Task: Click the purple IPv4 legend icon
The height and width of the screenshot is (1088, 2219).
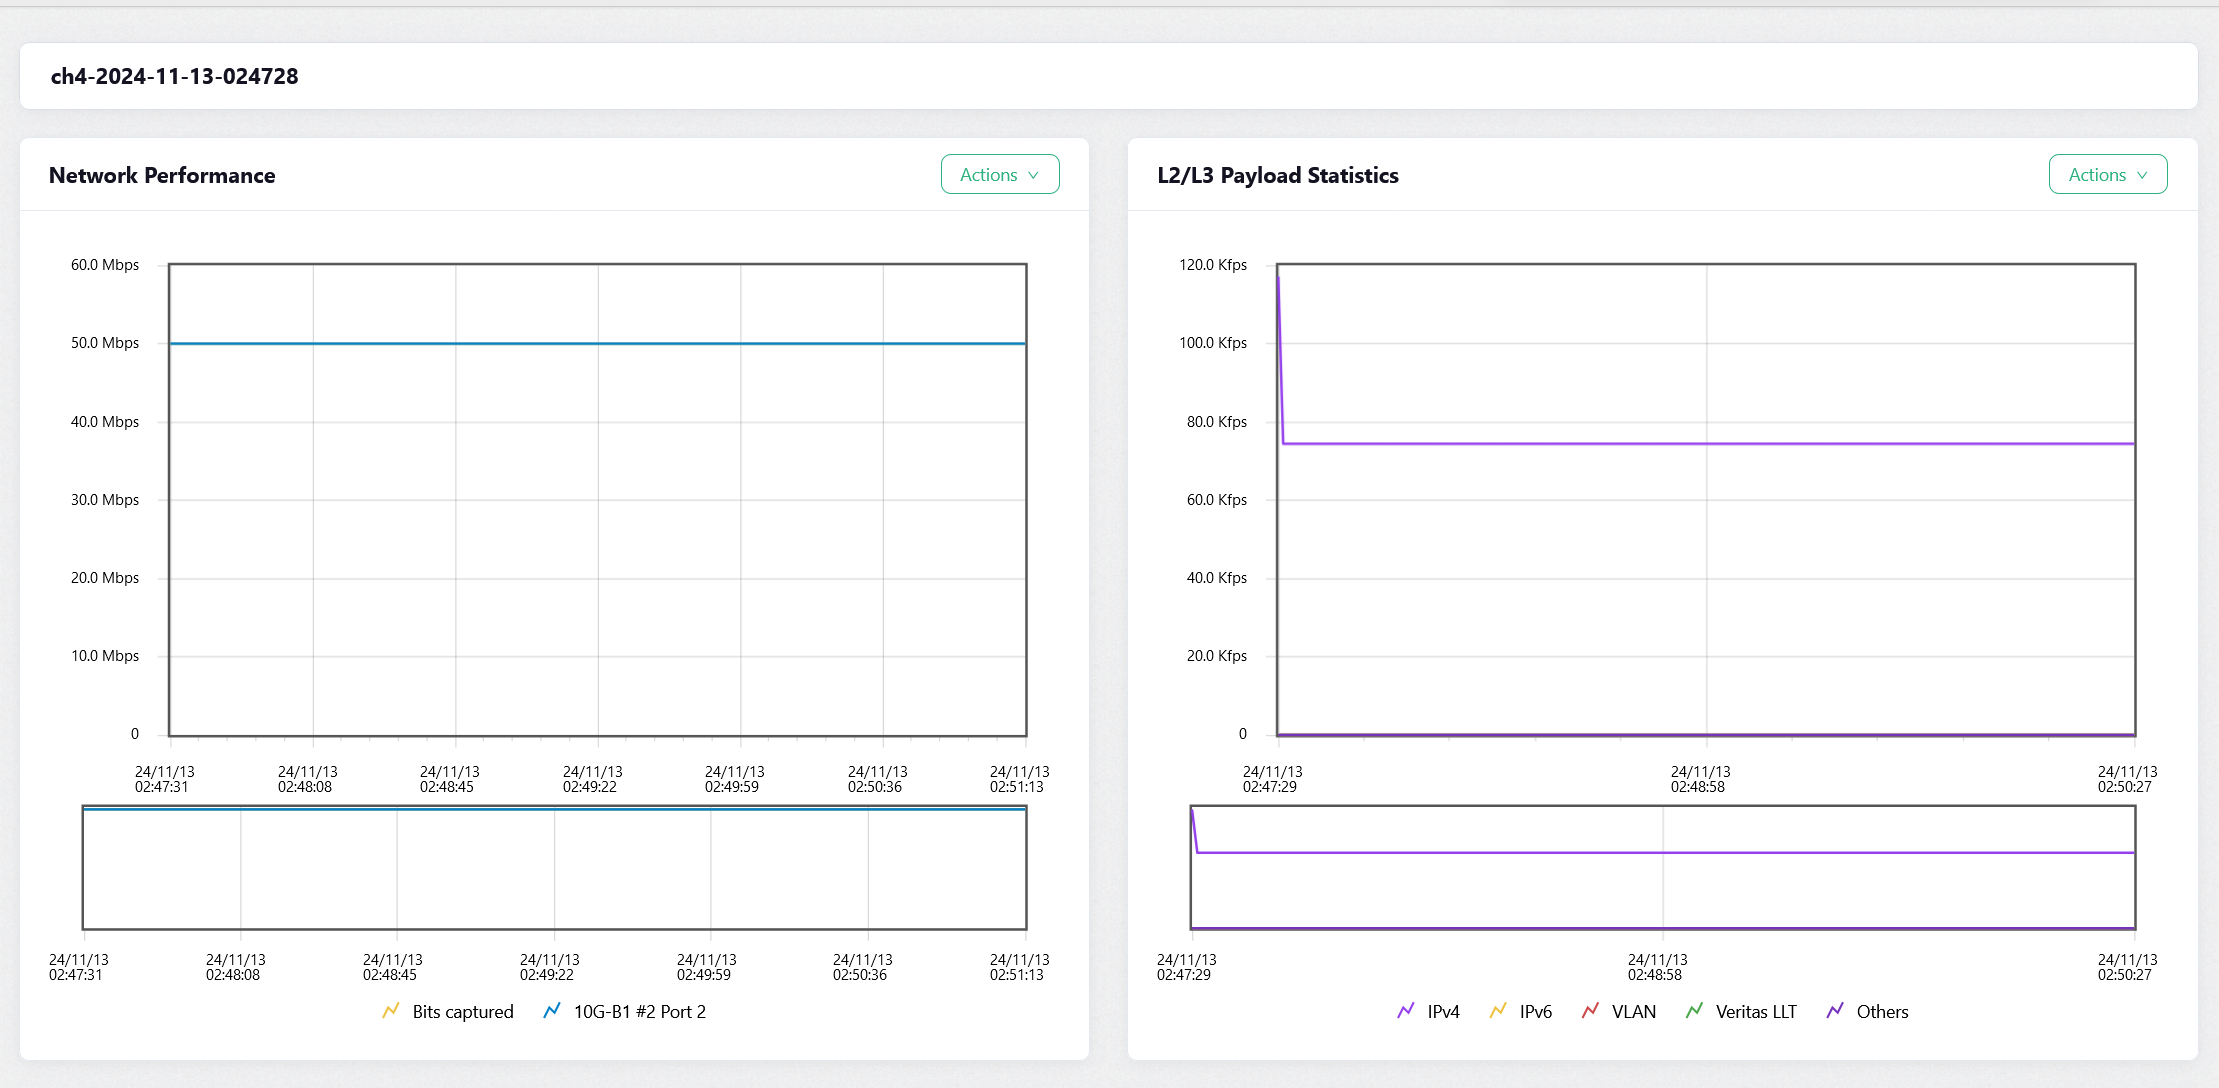Action: click(x=1406, y=1011)
